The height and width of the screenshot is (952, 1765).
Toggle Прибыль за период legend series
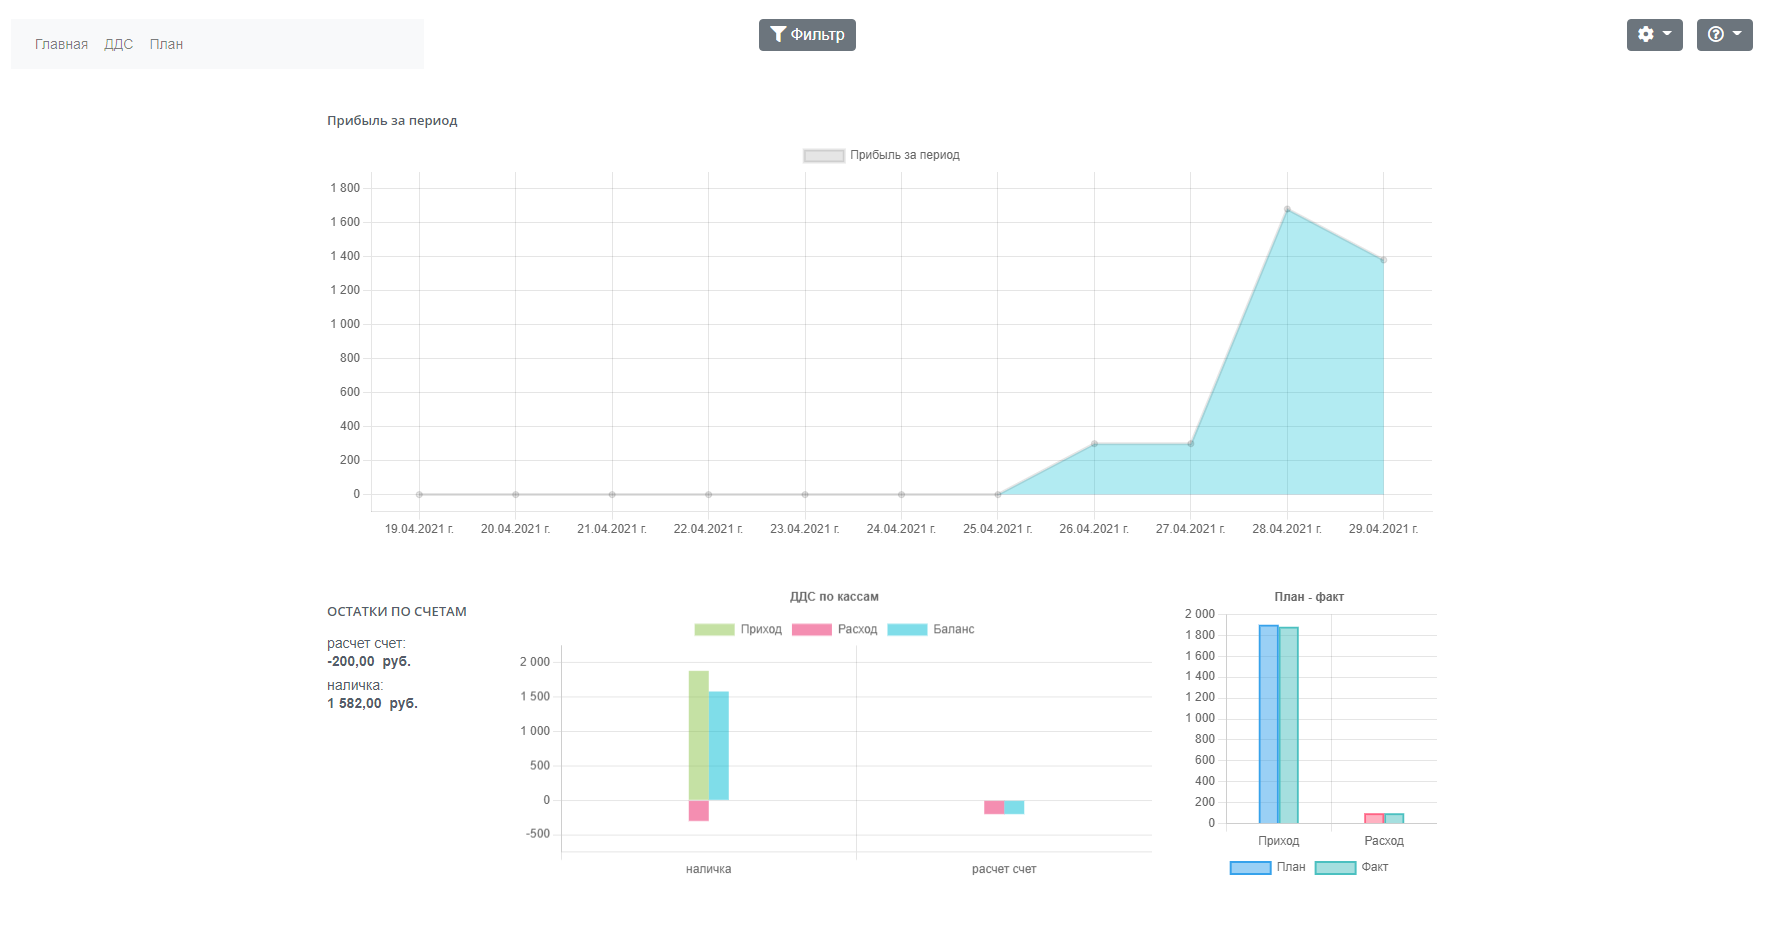tap(881, 155)
